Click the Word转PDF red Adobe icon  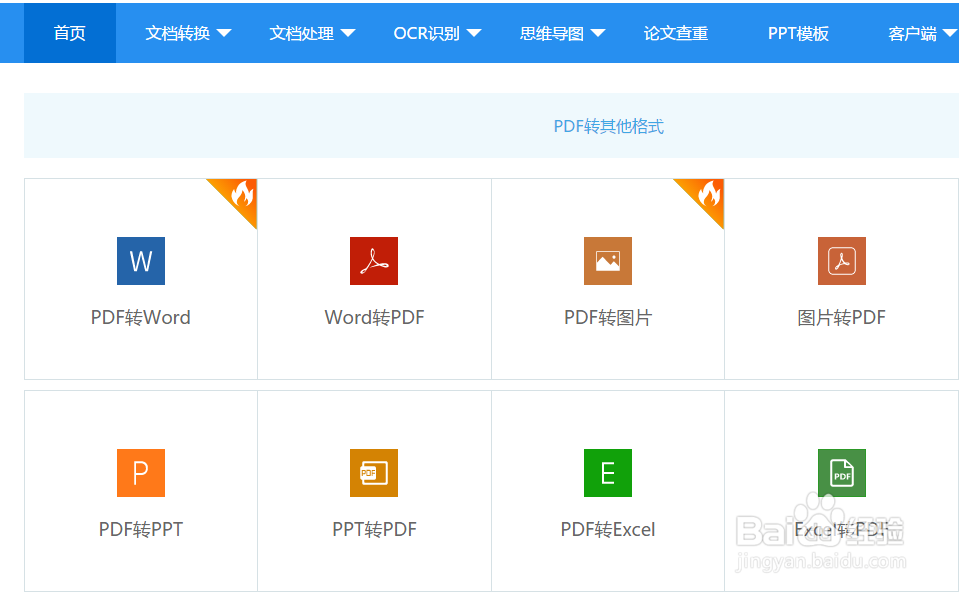(x=373, y=261)
